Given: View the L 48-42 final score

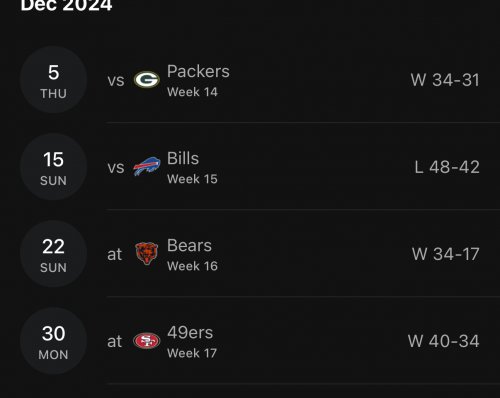Looking at the screenshot, I should tap(447, 167).
